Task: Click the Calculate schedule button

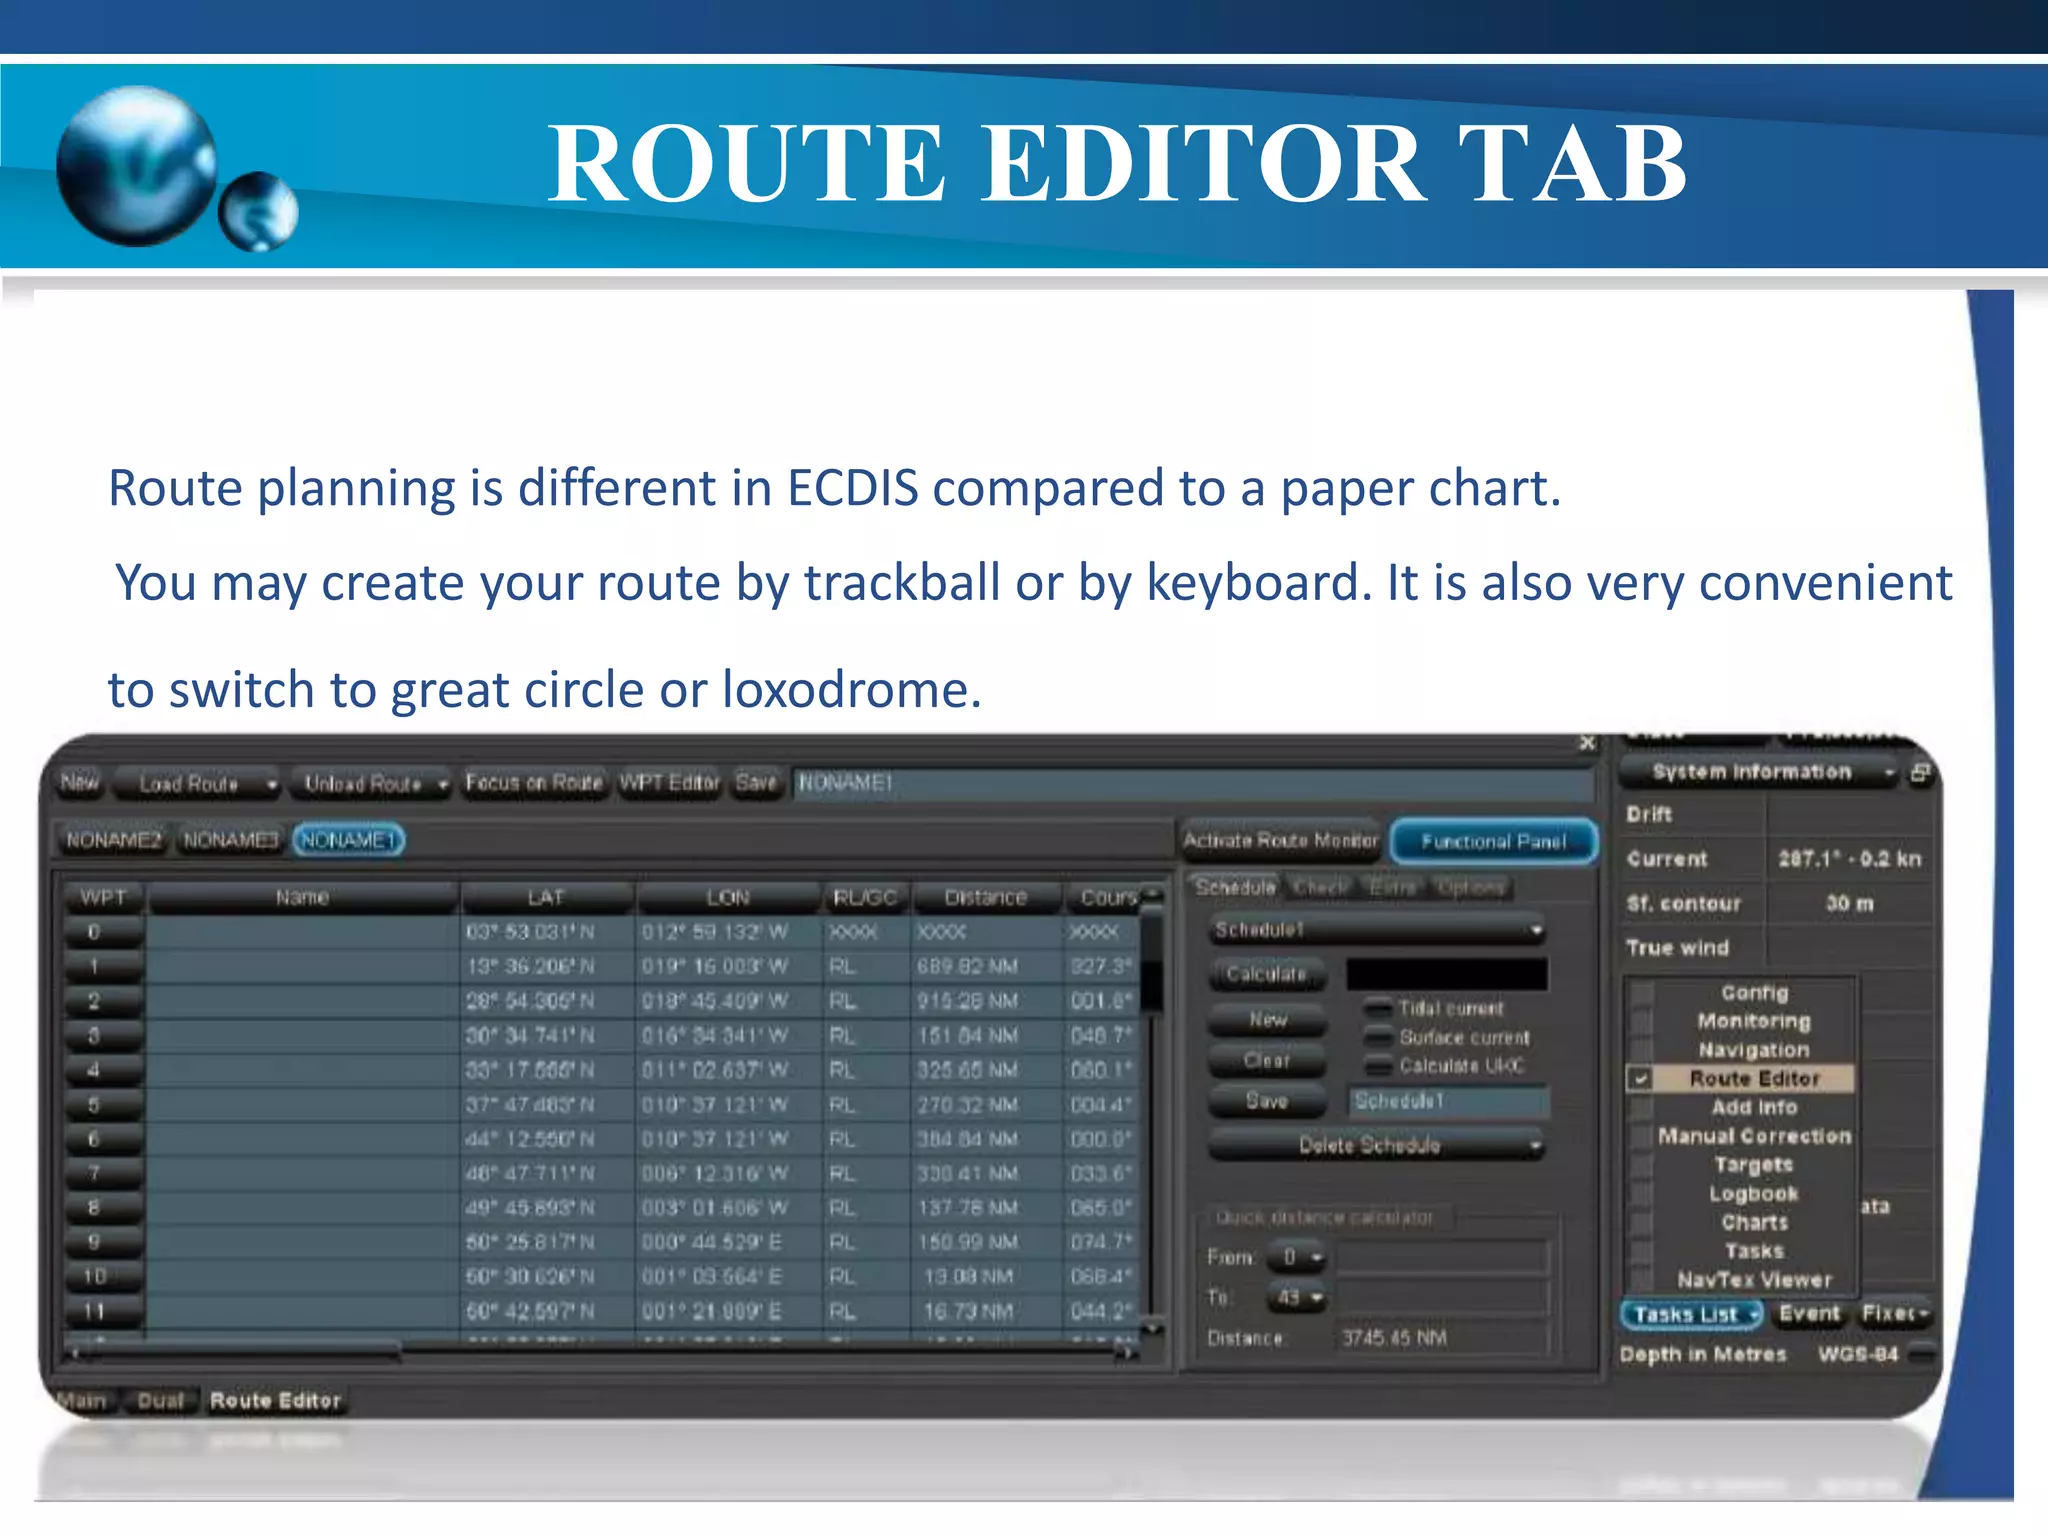Action: [x=1267, y=974]
